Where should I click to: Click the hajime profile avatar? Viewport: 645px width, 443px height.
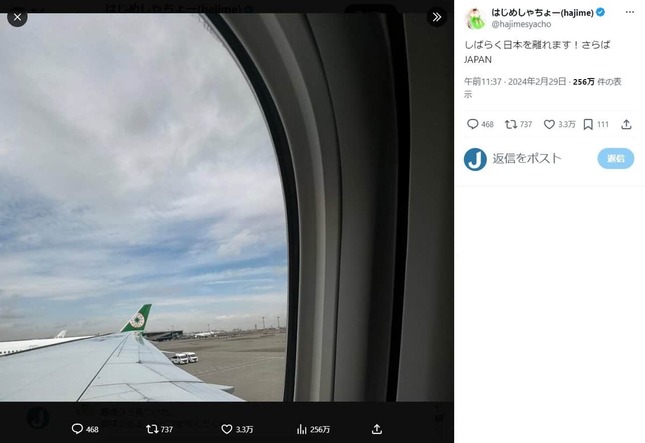click(x=475, y=19)
